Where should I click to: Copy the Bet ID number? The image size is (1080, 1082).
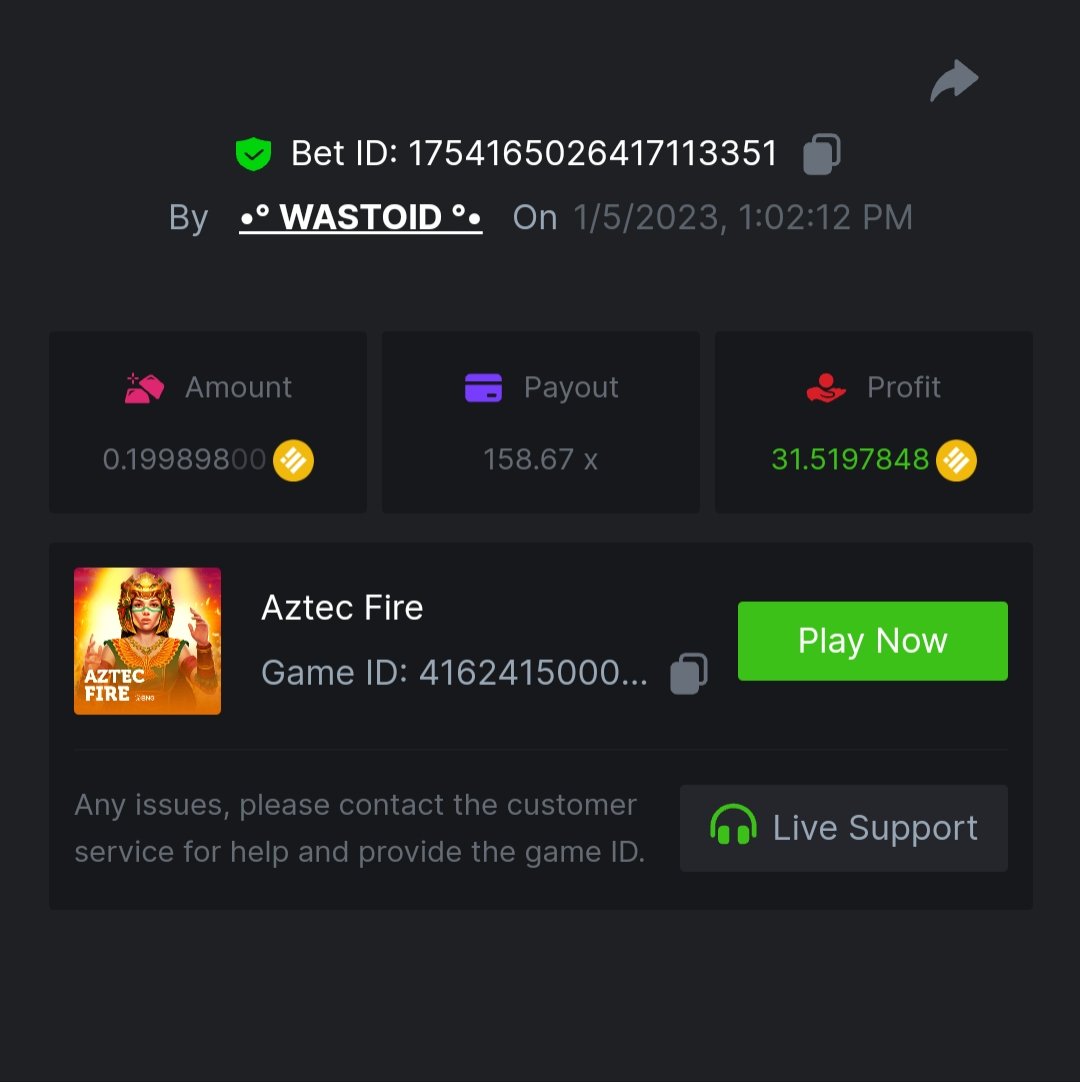click(822, 154)
